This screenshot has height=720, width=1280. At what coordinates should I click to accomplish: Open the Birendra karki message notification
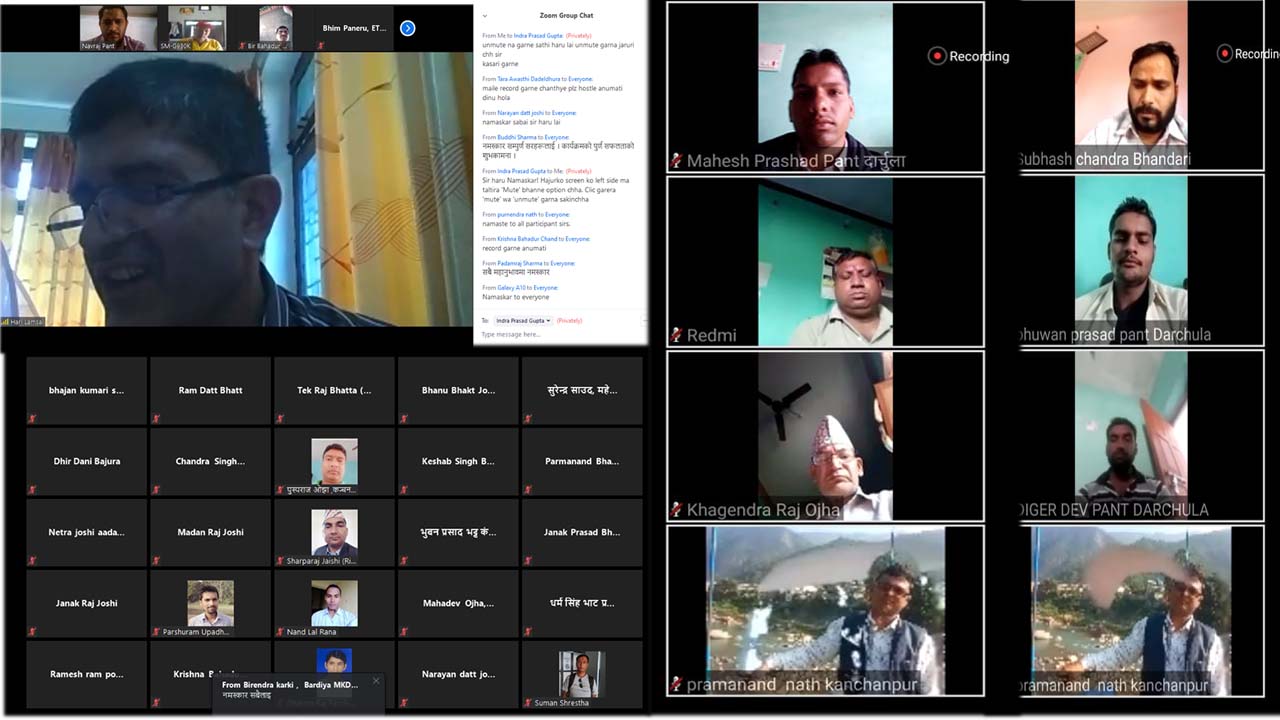click(290, 690)
